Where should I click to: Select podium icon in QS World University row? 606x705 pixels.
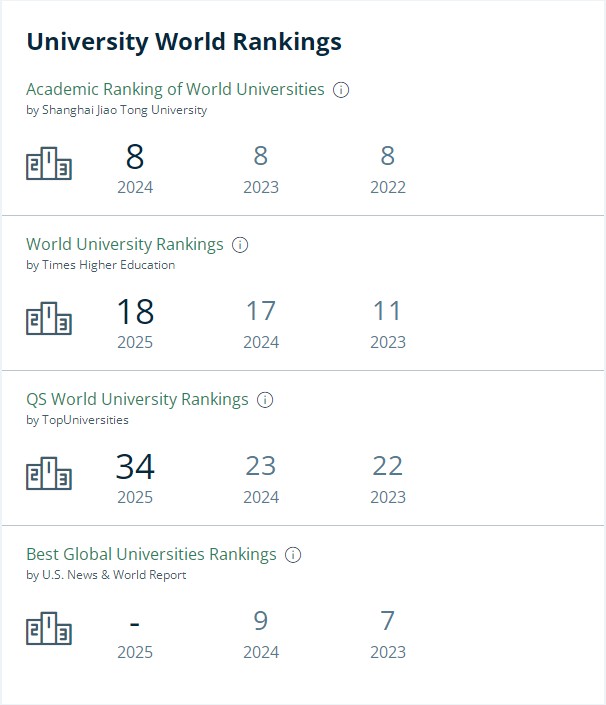click(x=49, y=474)
